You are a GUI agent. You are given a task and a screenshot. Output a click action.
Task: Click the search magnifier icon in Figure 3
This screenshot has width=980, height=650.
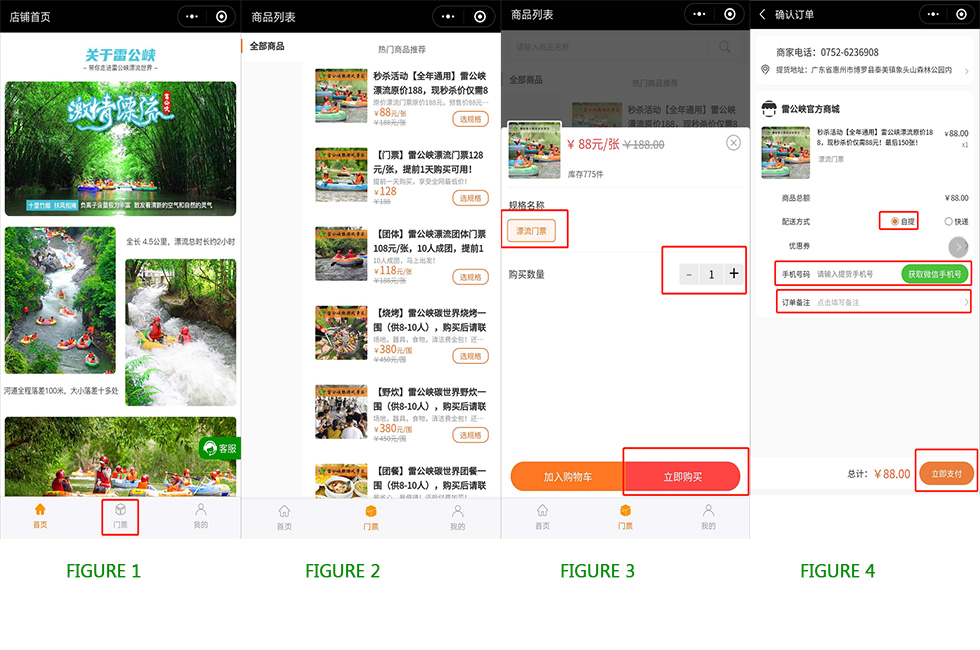click(x=724, y=47)
